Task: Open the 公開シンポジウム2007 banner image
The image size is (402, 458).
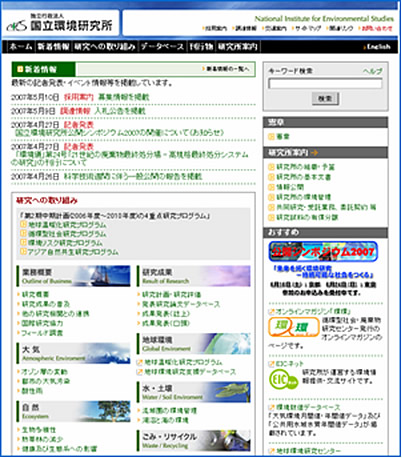Action: pos(323,251)
